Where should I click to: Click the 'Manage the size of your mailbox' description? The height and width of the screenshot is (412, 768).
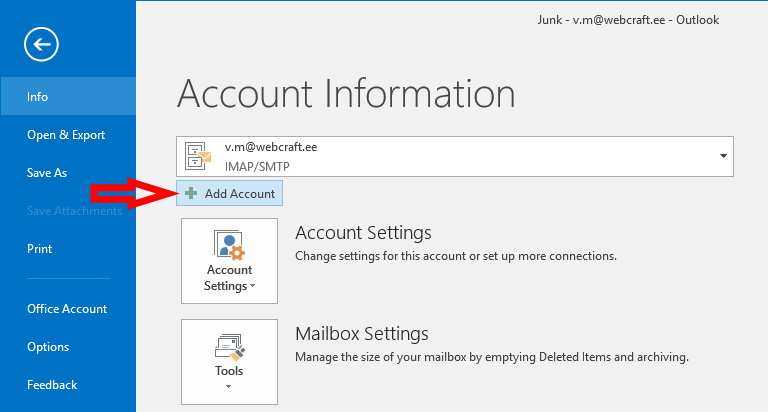pos(492,357)
